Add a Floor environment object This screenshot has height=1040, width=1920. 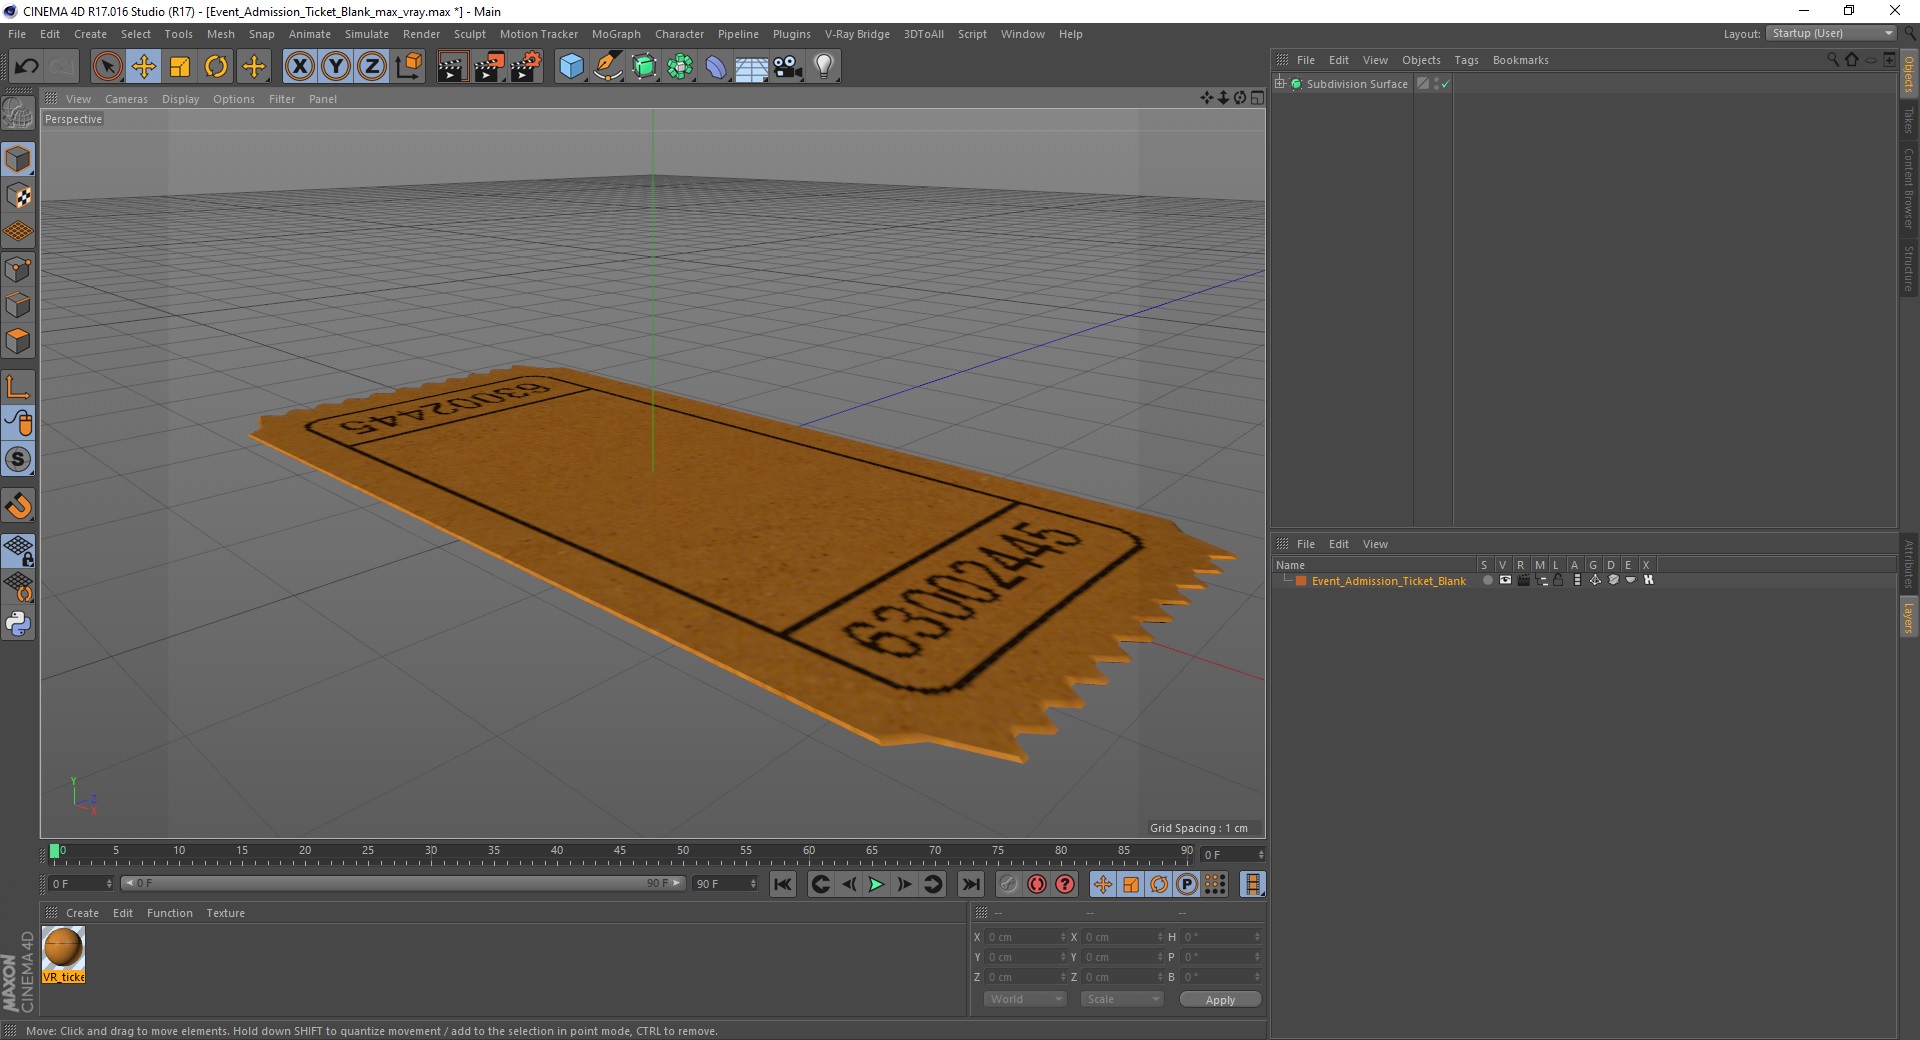tap(751, 67)
